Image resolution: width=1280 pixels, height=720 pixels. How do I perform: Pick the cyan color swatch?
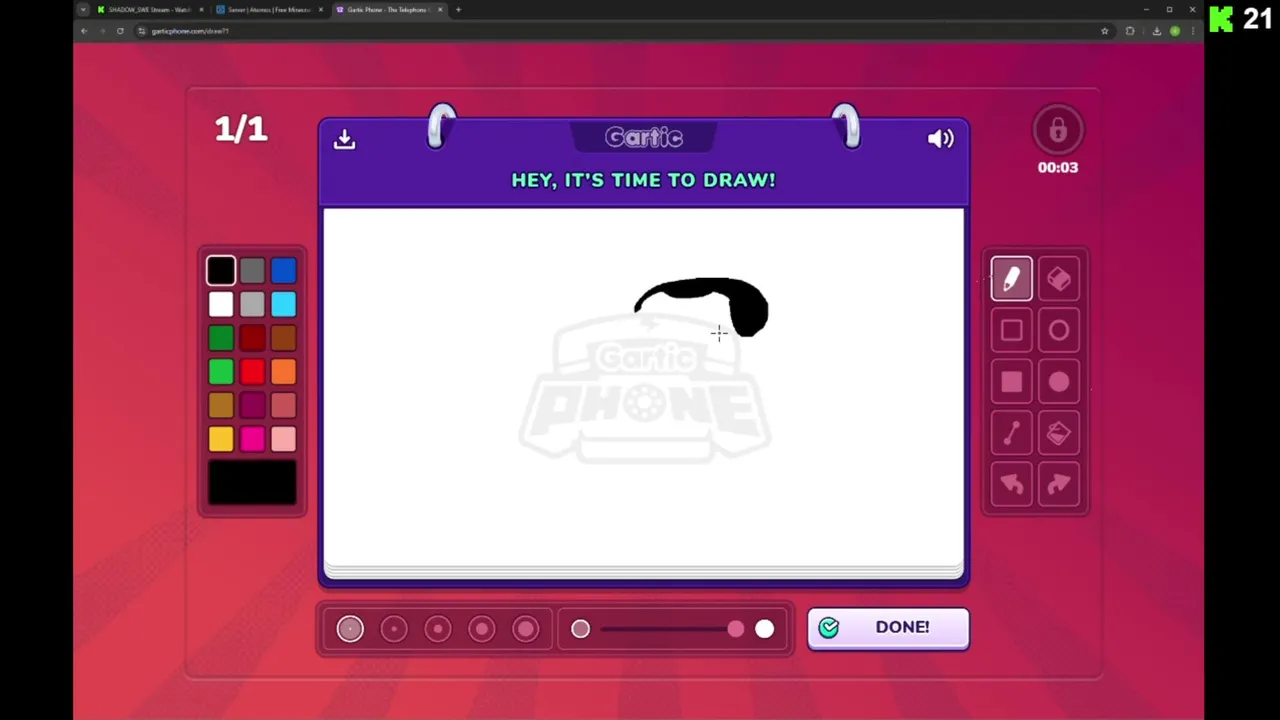coord(283,304)
